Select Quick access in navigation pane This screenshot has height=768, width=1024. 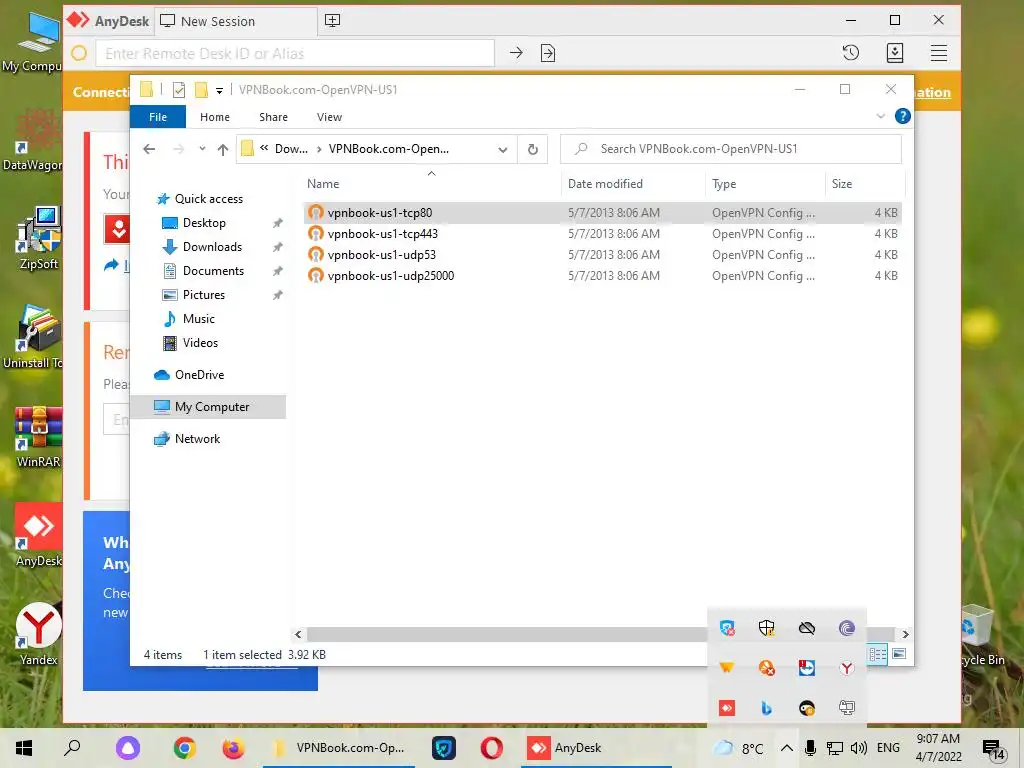[x=208, y=199]
